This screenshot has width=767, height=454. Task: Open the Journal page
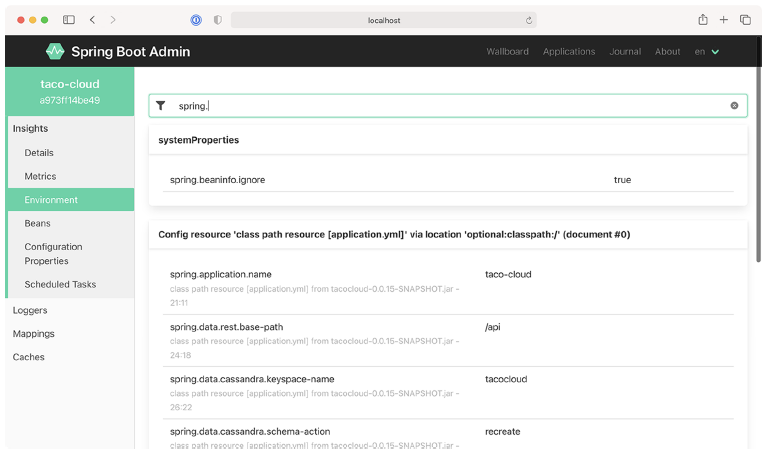coord(625,52)
